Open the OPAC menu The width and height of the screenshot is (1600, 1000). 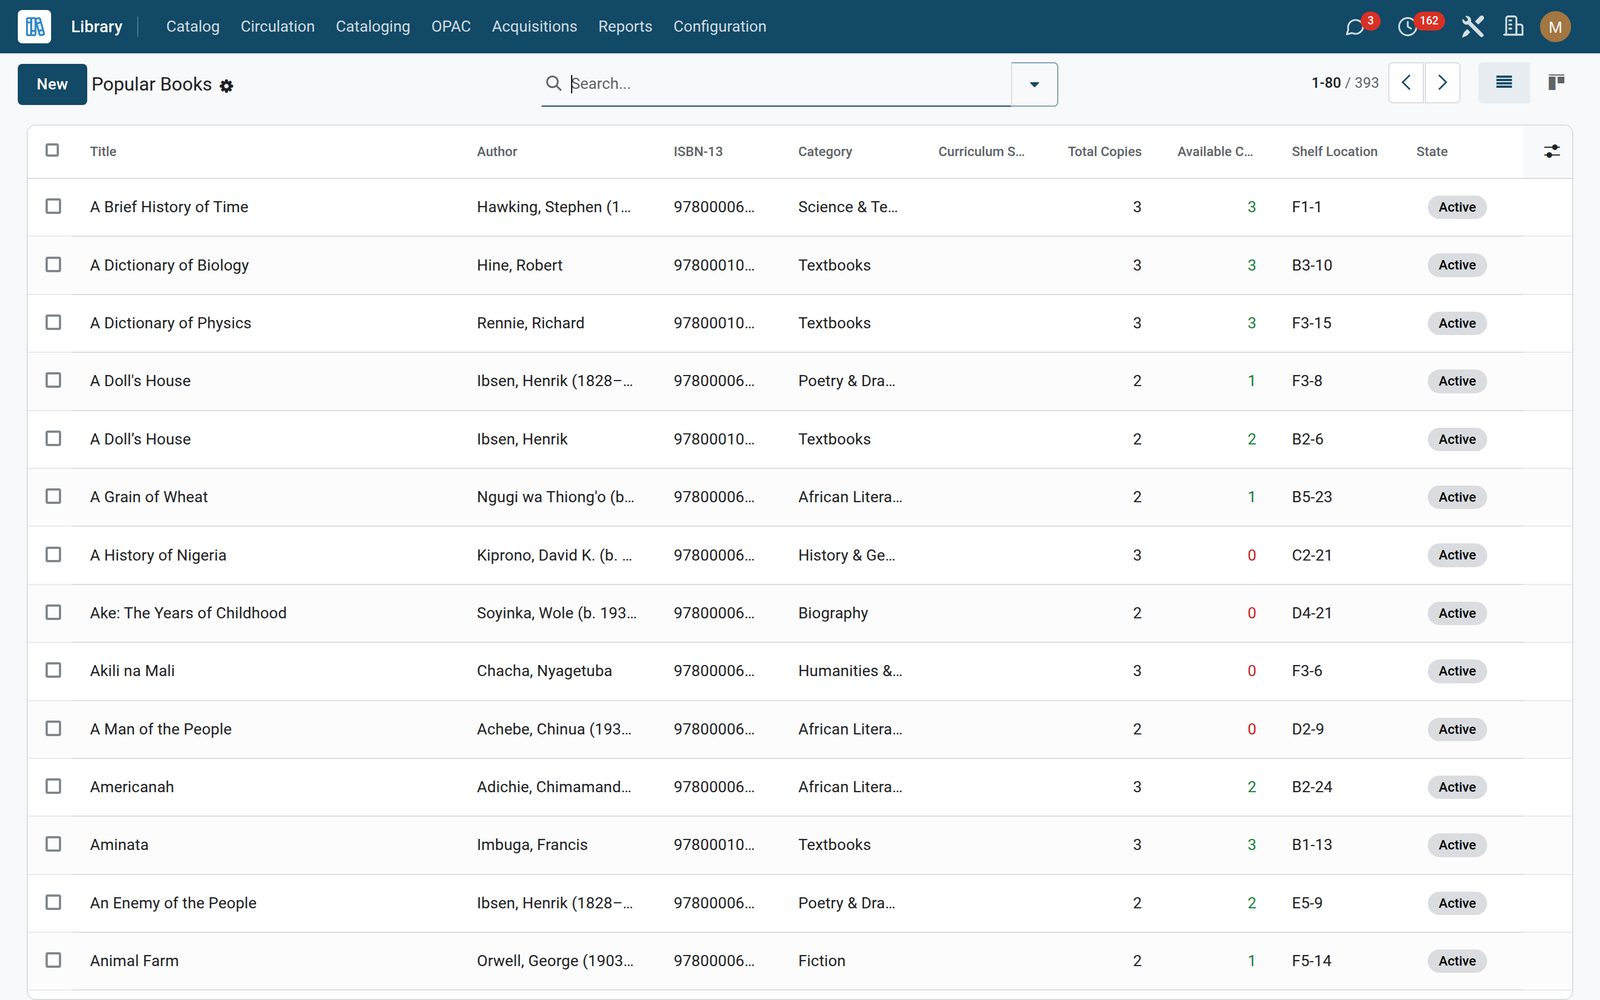coord(451,27)
